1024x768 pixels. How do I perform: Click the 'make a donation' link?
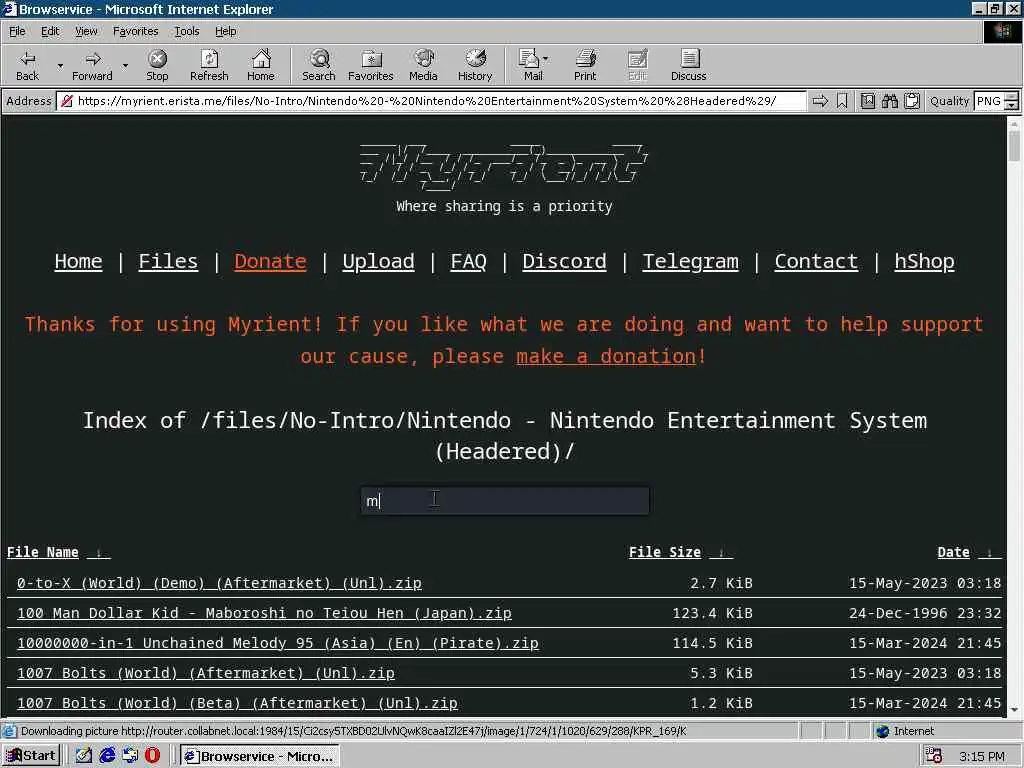click(606, 357)
